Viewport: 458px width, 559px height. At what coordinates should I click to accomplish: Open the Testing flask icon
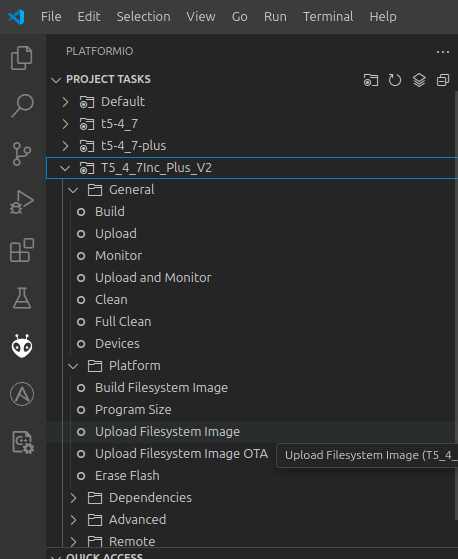[x=22, y=298]
